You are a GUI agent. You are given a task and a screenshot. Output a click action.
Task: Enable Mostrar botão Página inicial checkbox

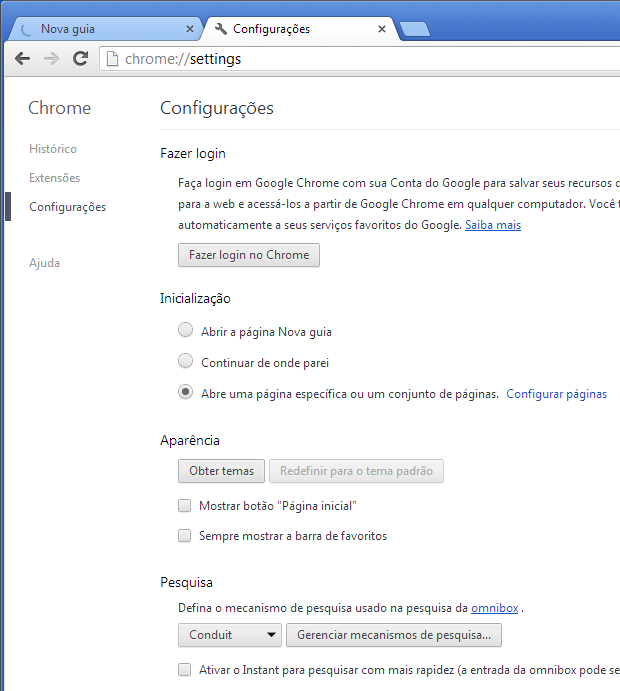185,505
